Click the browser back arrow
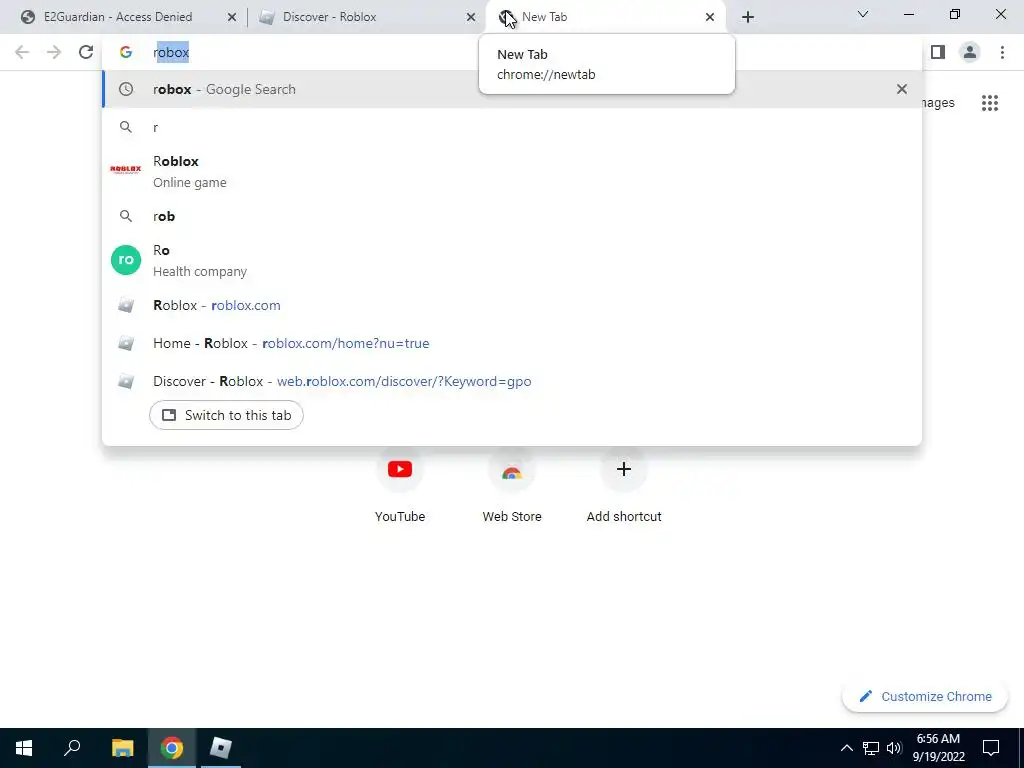Viewport: 1024px width, 768px height. [22, 52]
